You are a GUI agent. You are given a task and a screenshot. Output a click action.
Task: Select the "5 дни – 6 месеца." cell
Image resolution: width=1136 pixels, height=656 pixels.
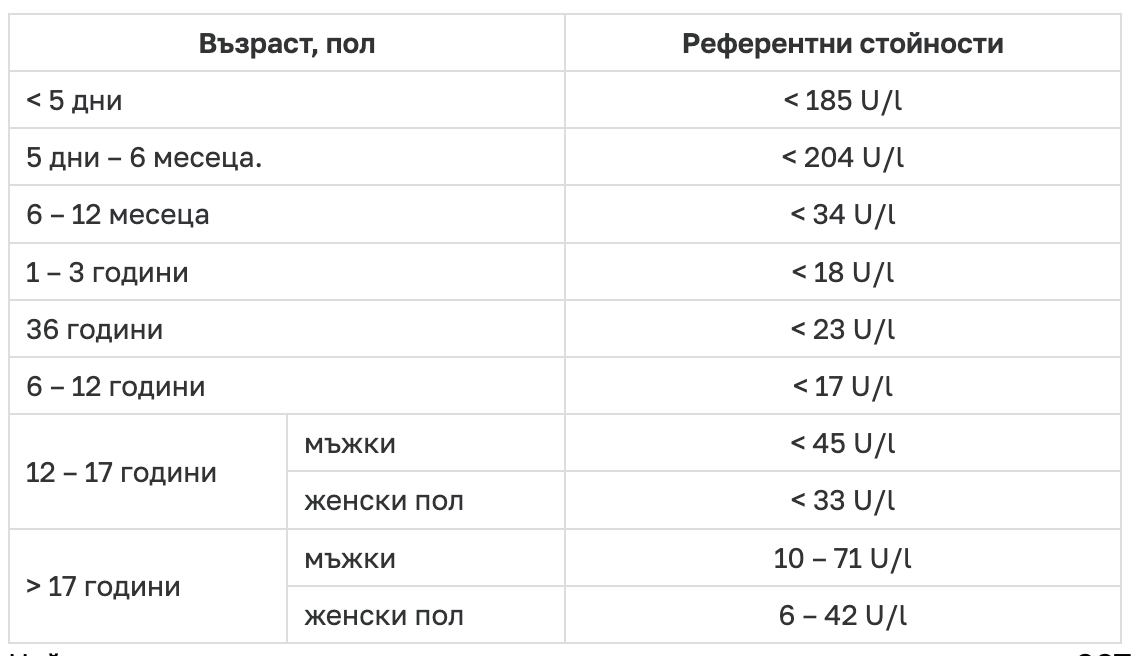(x=144, y=158)
